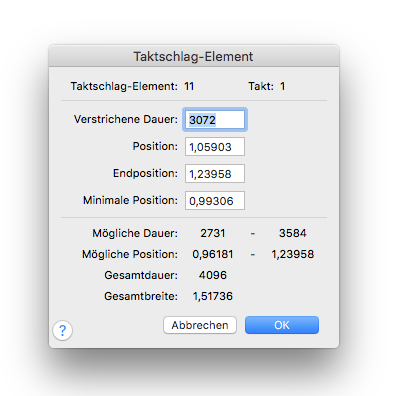This screenshot has width=408, height=396.
Task: Click the Taktschlag-Element number 11
Action: point(189,86)
